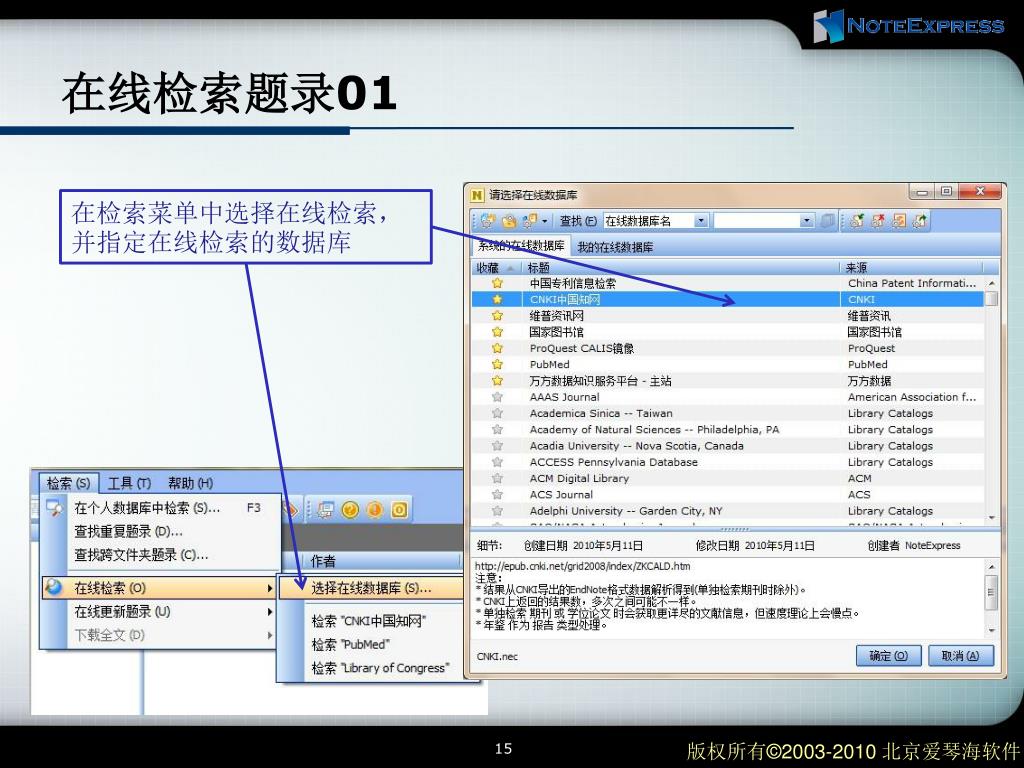Toggle favorite star for ProQuest CALIS镜像
The height and width of the screenshot is (768, 1024).
point(498,348)
